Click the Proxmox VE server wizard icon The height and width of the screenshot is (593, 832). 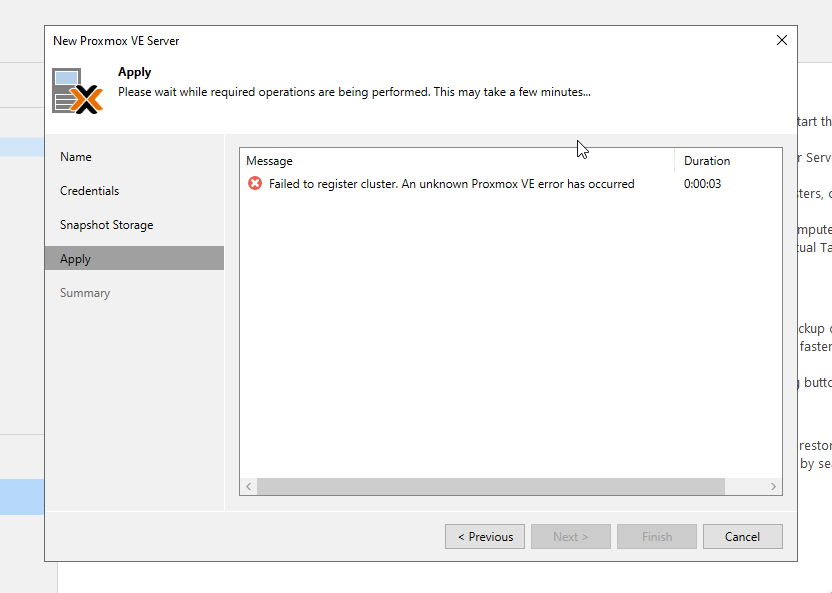77,91
